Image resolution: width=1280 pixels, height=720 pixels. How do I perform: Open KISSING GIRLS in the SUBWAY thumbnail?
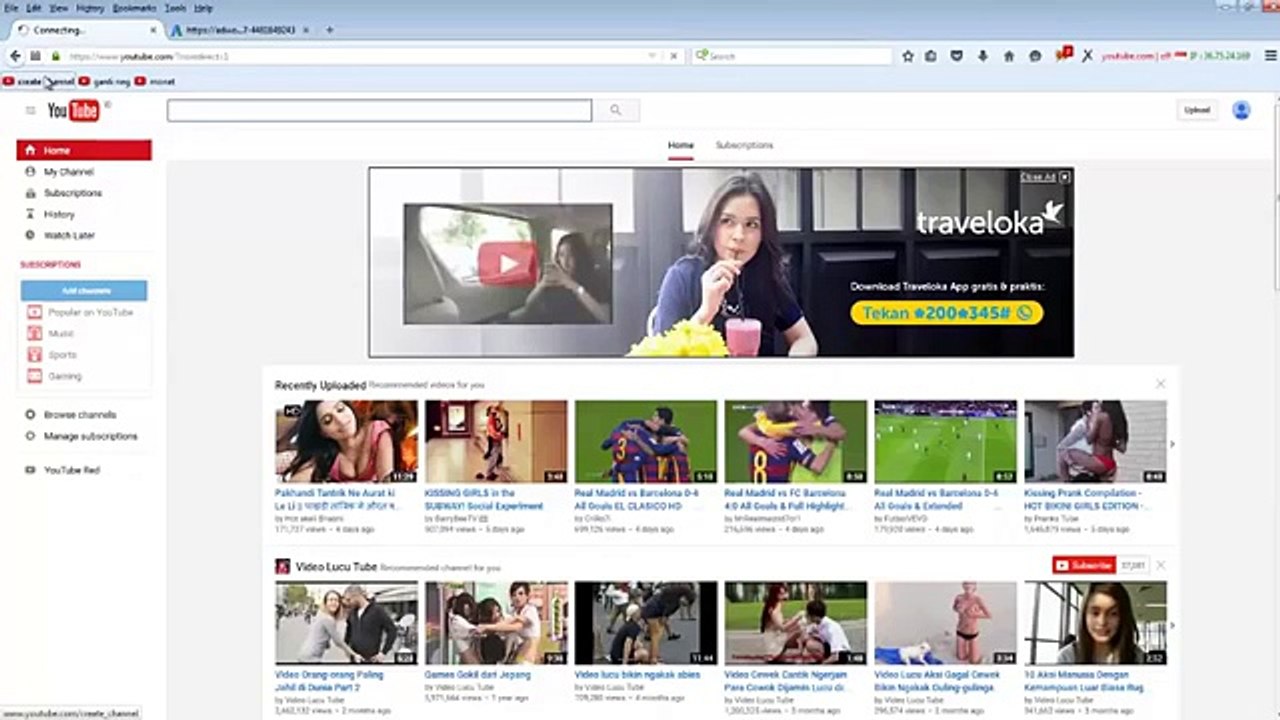[496, 442]
